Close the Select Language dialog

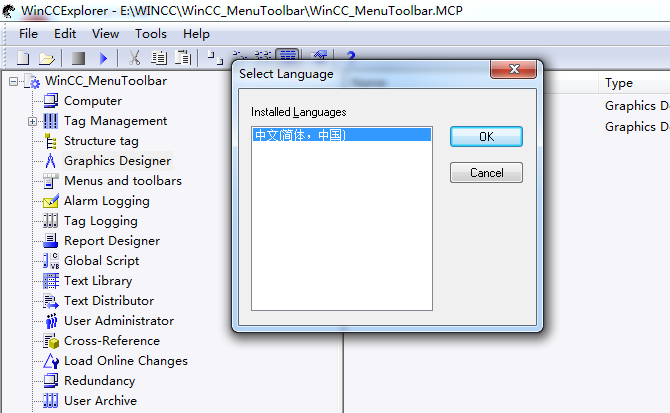(x=514, y=69)
